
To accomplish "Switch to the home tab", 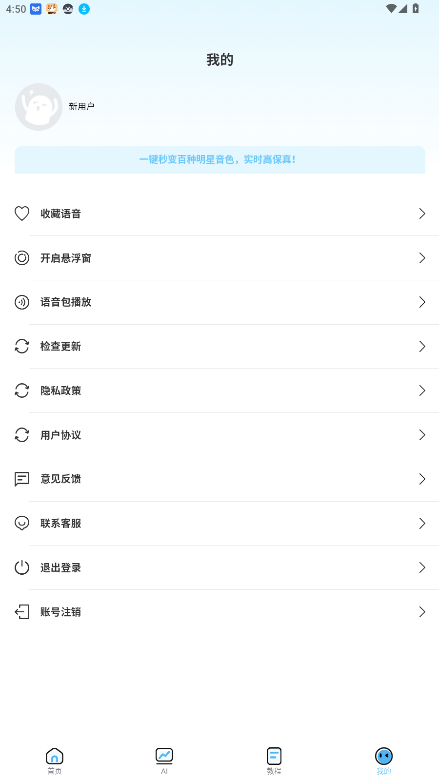I will (54, 761).
